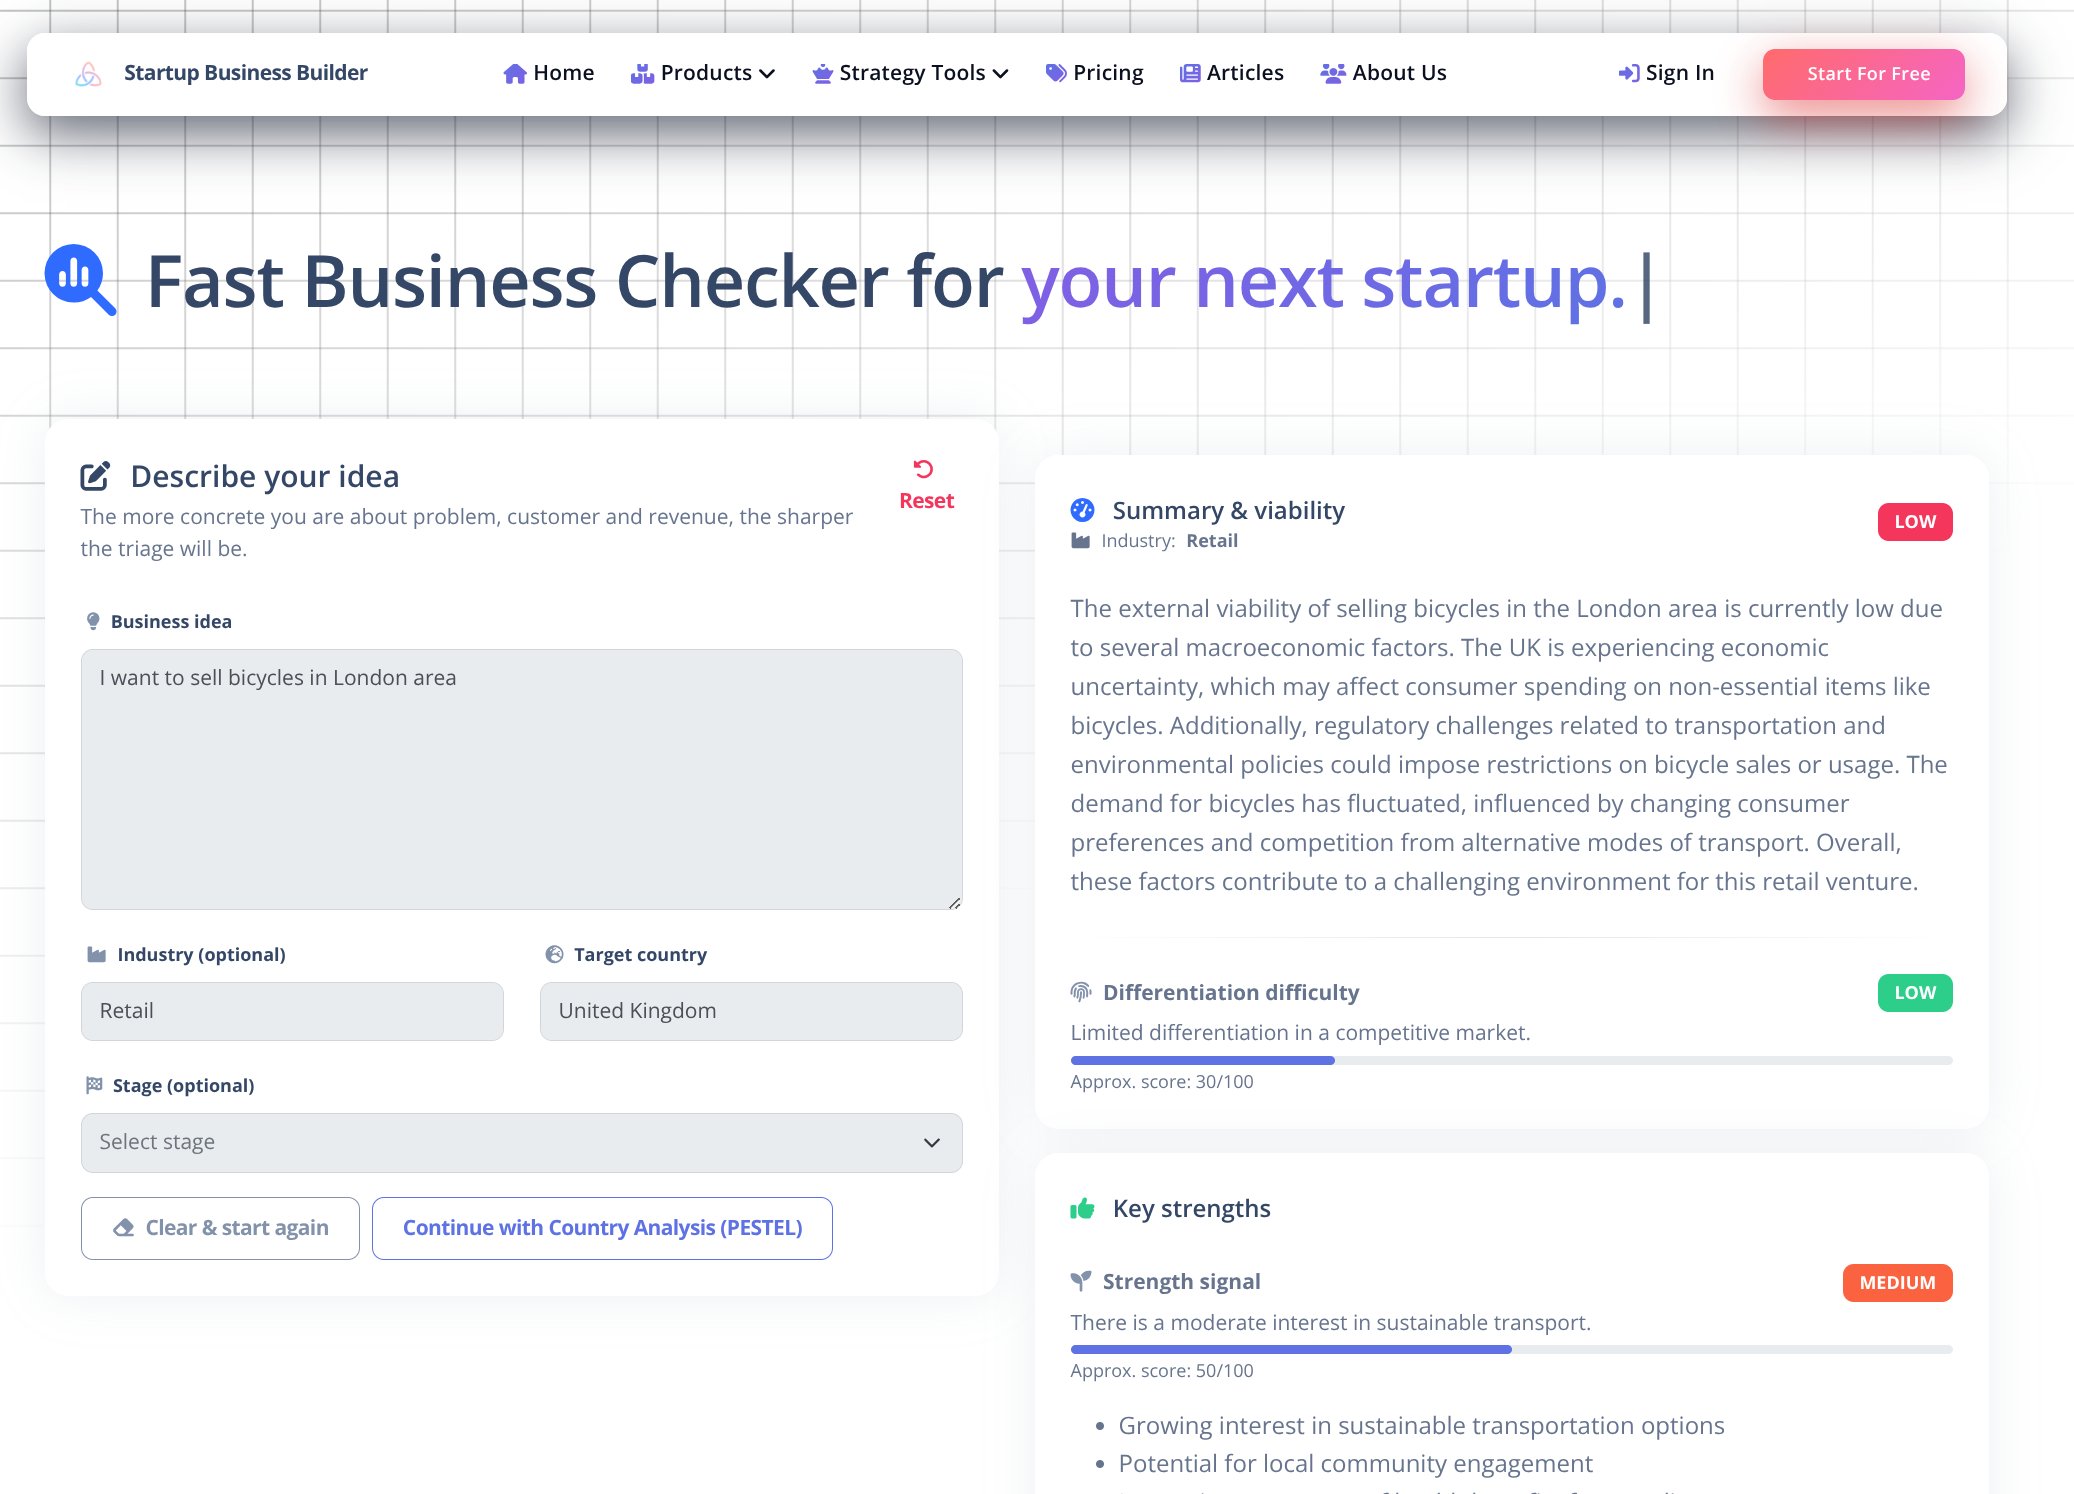Click the globe icon next to Summary & viability

tap(1083, 510)
